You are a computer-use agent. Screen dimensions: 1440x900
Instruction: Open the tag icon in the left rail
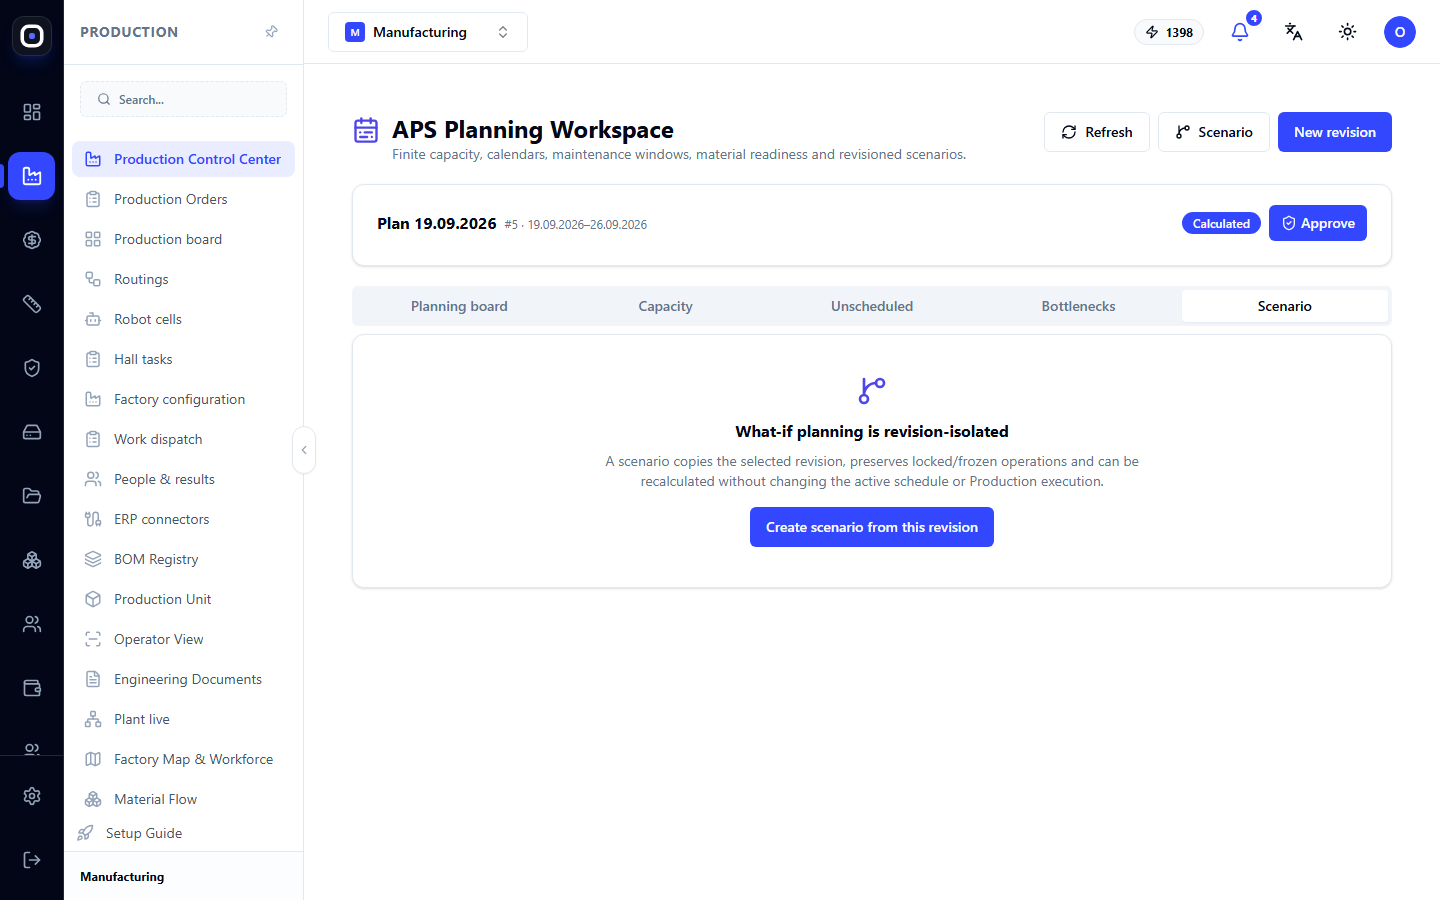click(32, 304)
